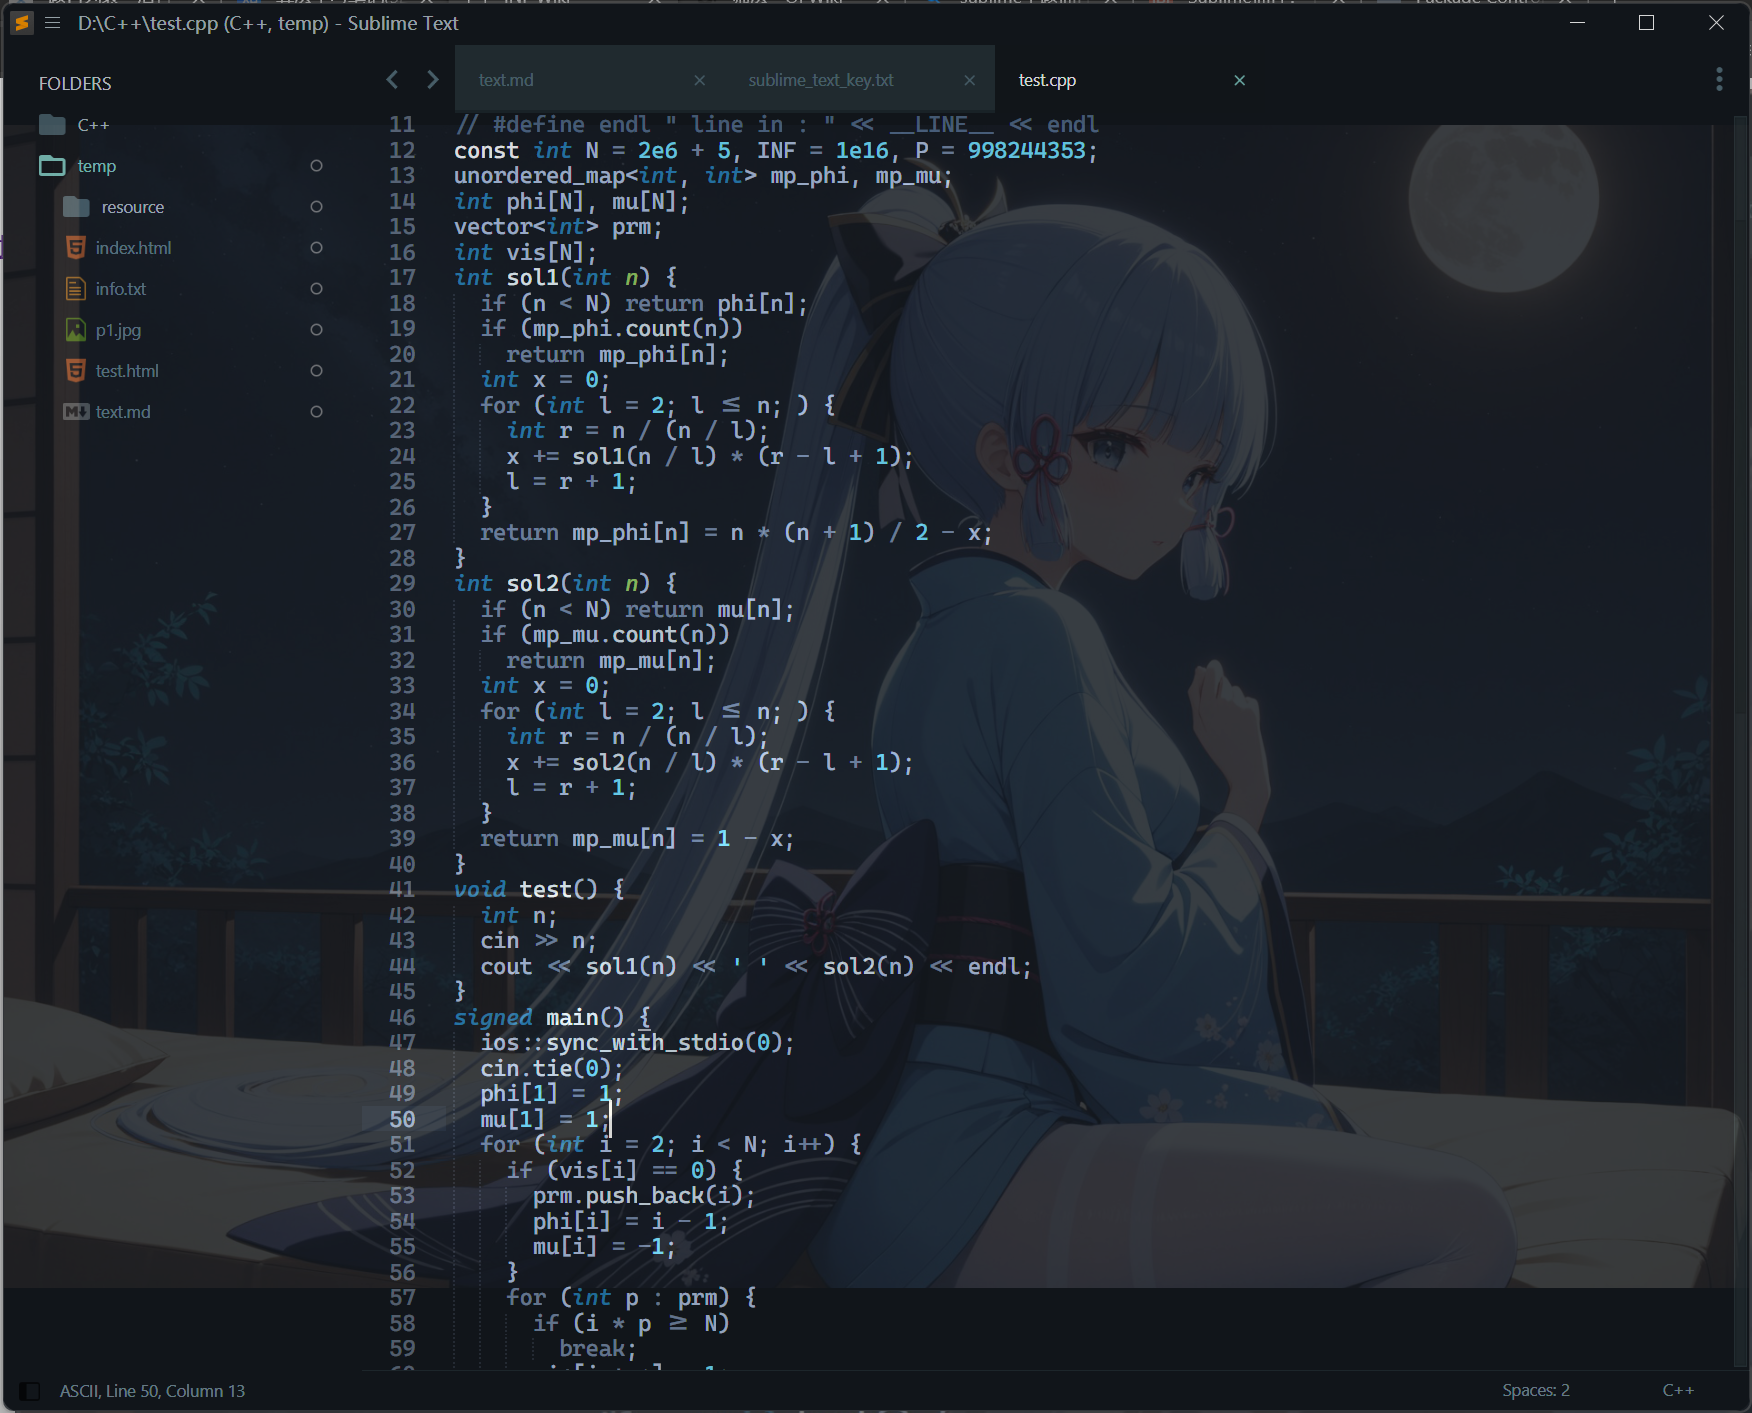1752x1413 pixels.
Task: Toggle the side bar panel icon in status bar
Action: pos(30,1391)
